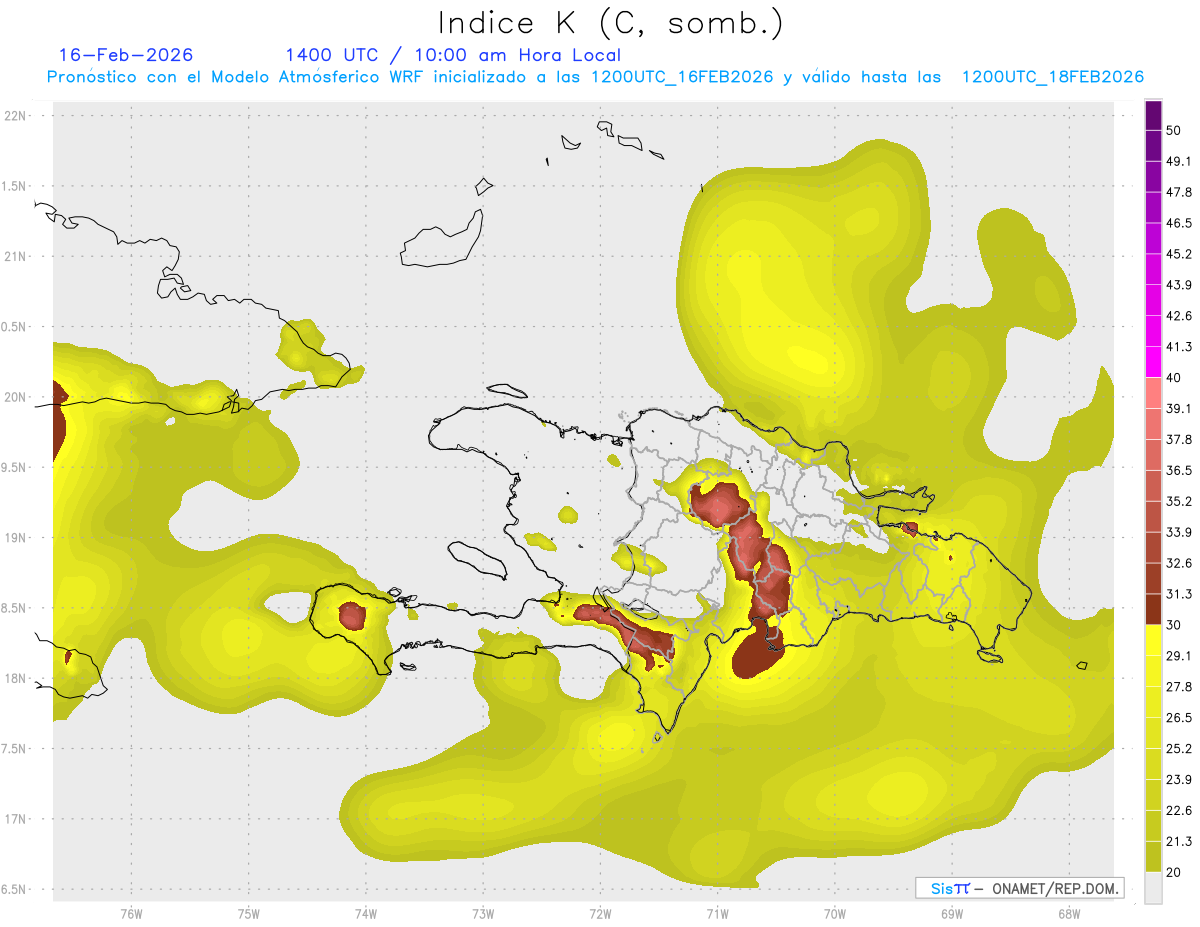Image resolution: width=1200 pixels, height=927 pixels.
Task: Select the date "16-Feb-2026"
Action: tap(126, 55)
